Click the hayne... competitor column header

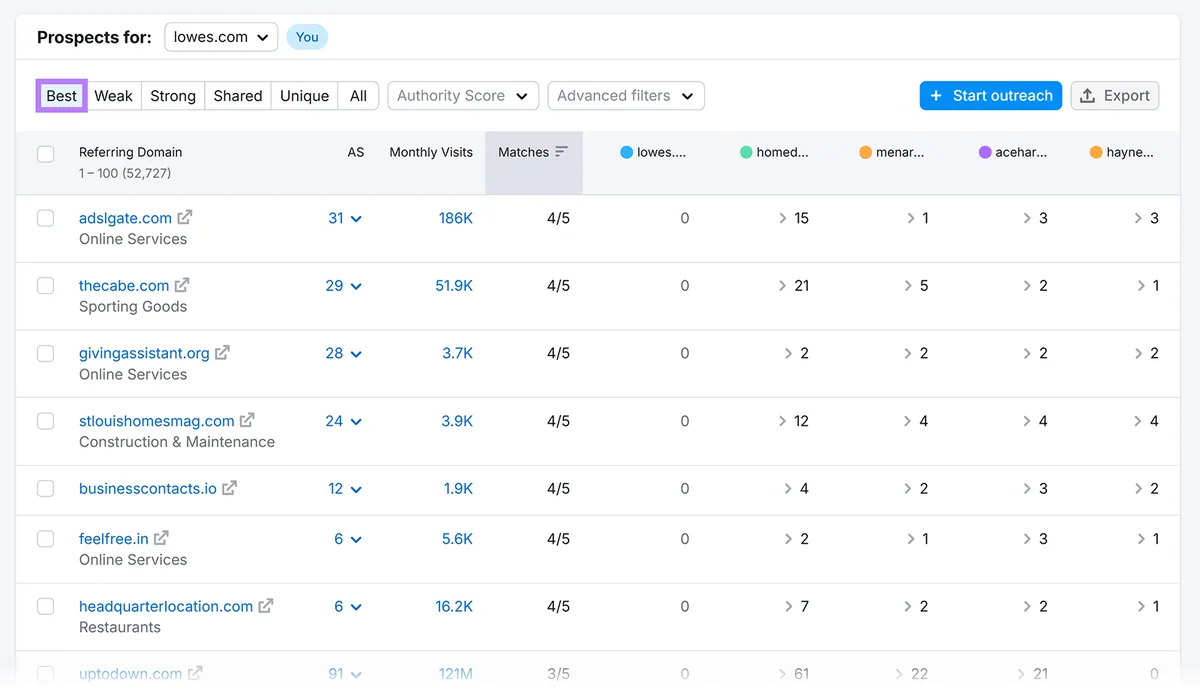(1122, 152)
